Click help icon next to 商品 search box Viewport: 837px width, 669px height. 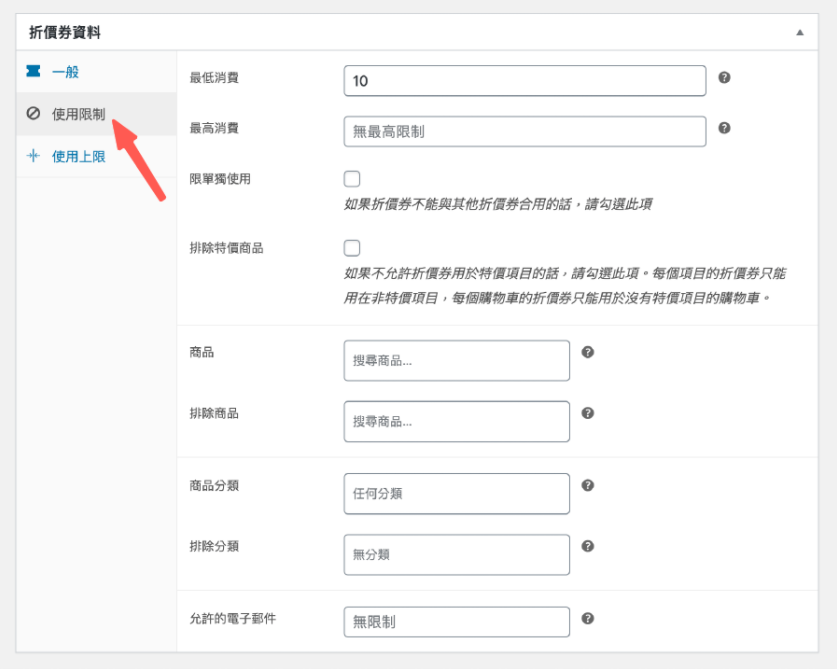(588, 352)
